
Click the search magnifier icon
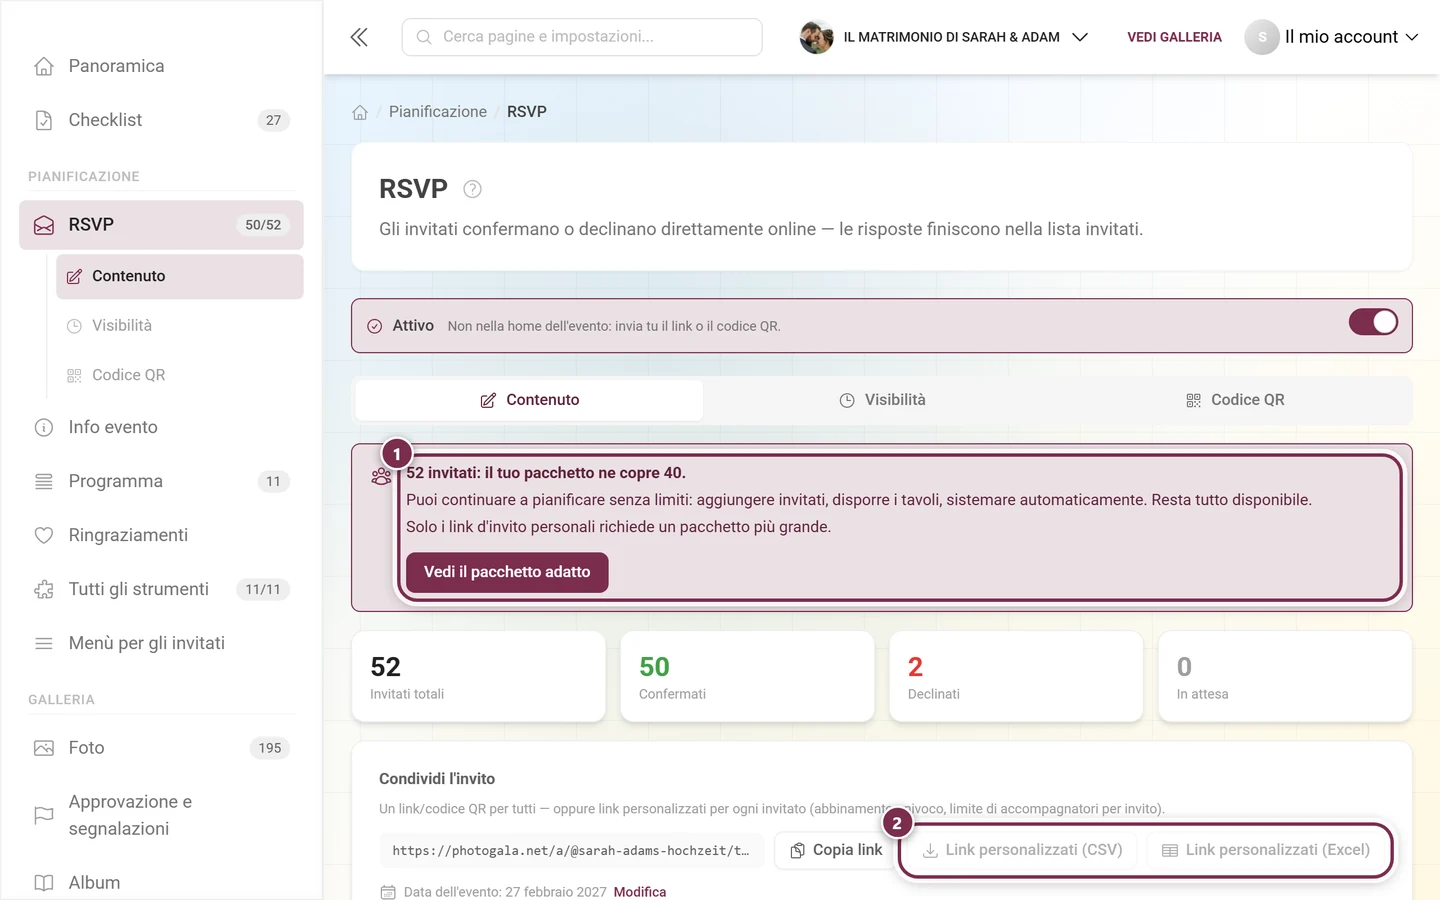tap(424, 37)
